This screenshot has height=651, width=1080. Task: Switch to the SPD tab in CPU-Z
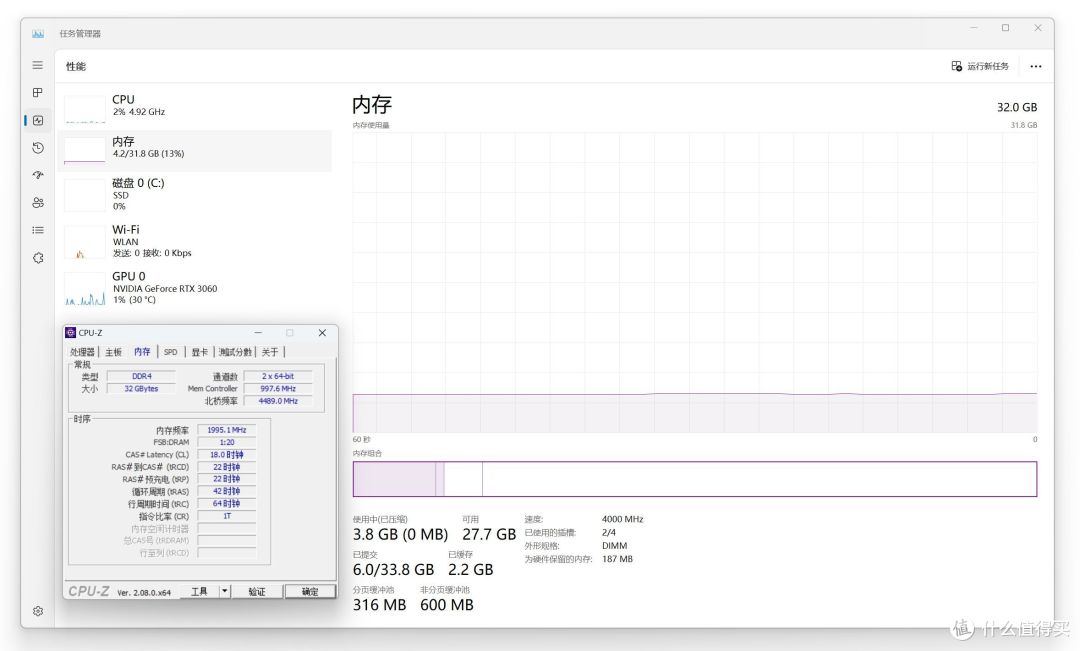point(170,352)
